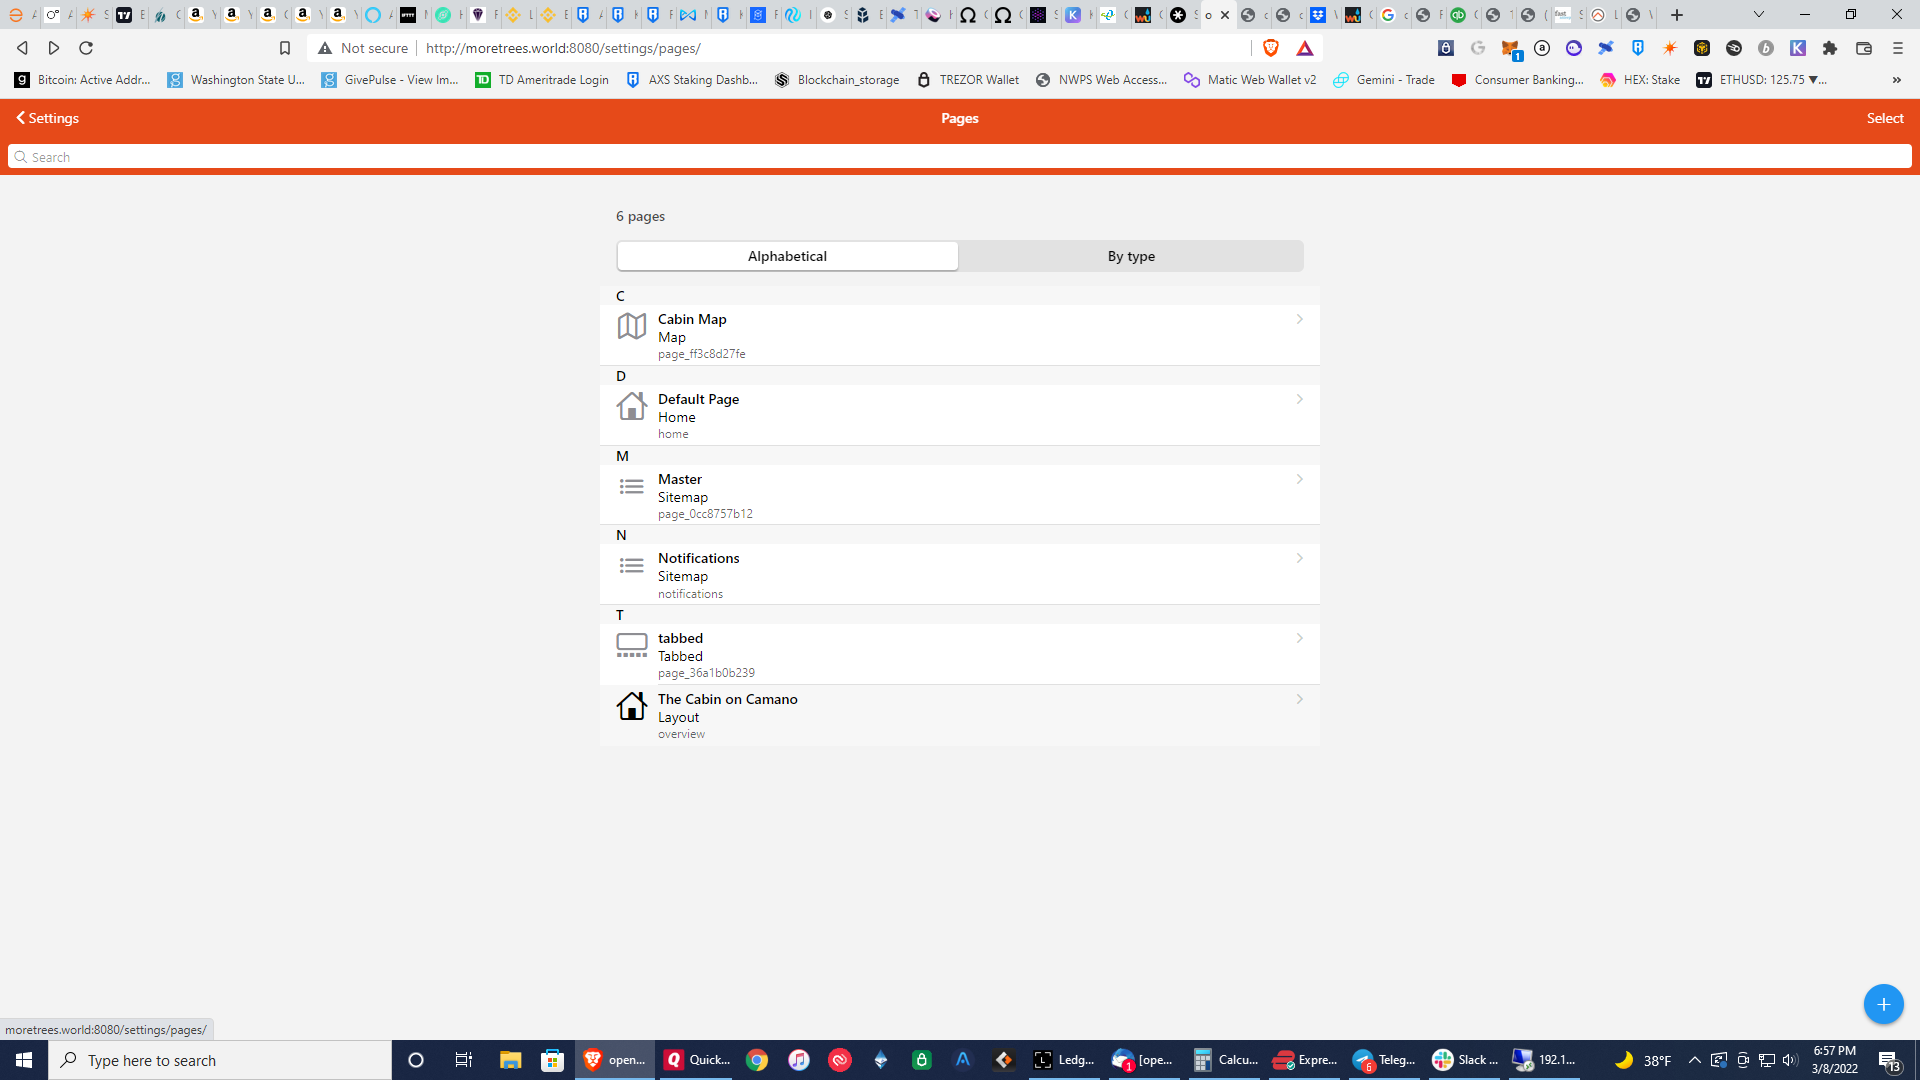Expand the Notifications sitemap row chevron
Image resolution: width=1920 pixels, height=1080 pixels.
point(1300,558)
